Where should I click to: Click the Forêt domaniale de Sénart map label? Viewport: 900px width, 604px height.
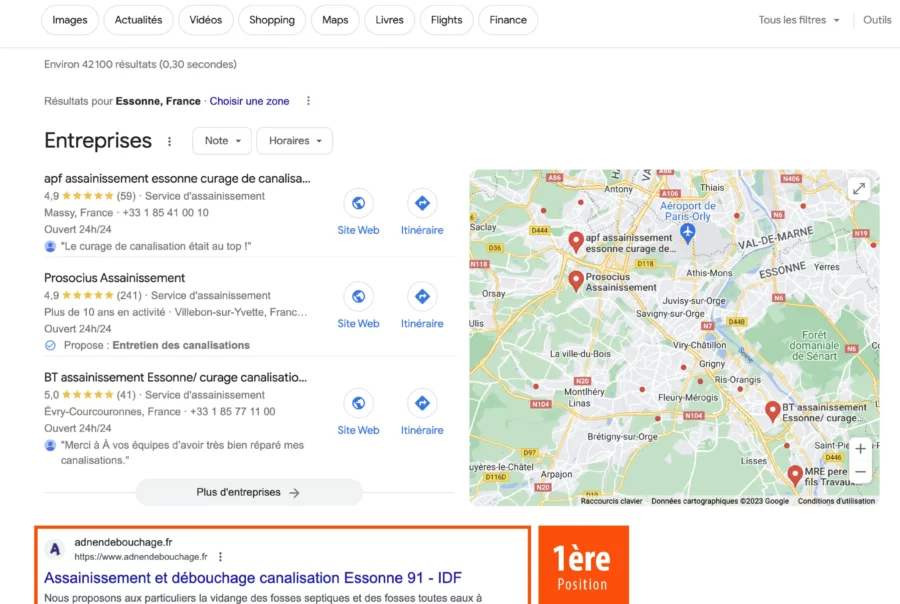coord(814,345)
